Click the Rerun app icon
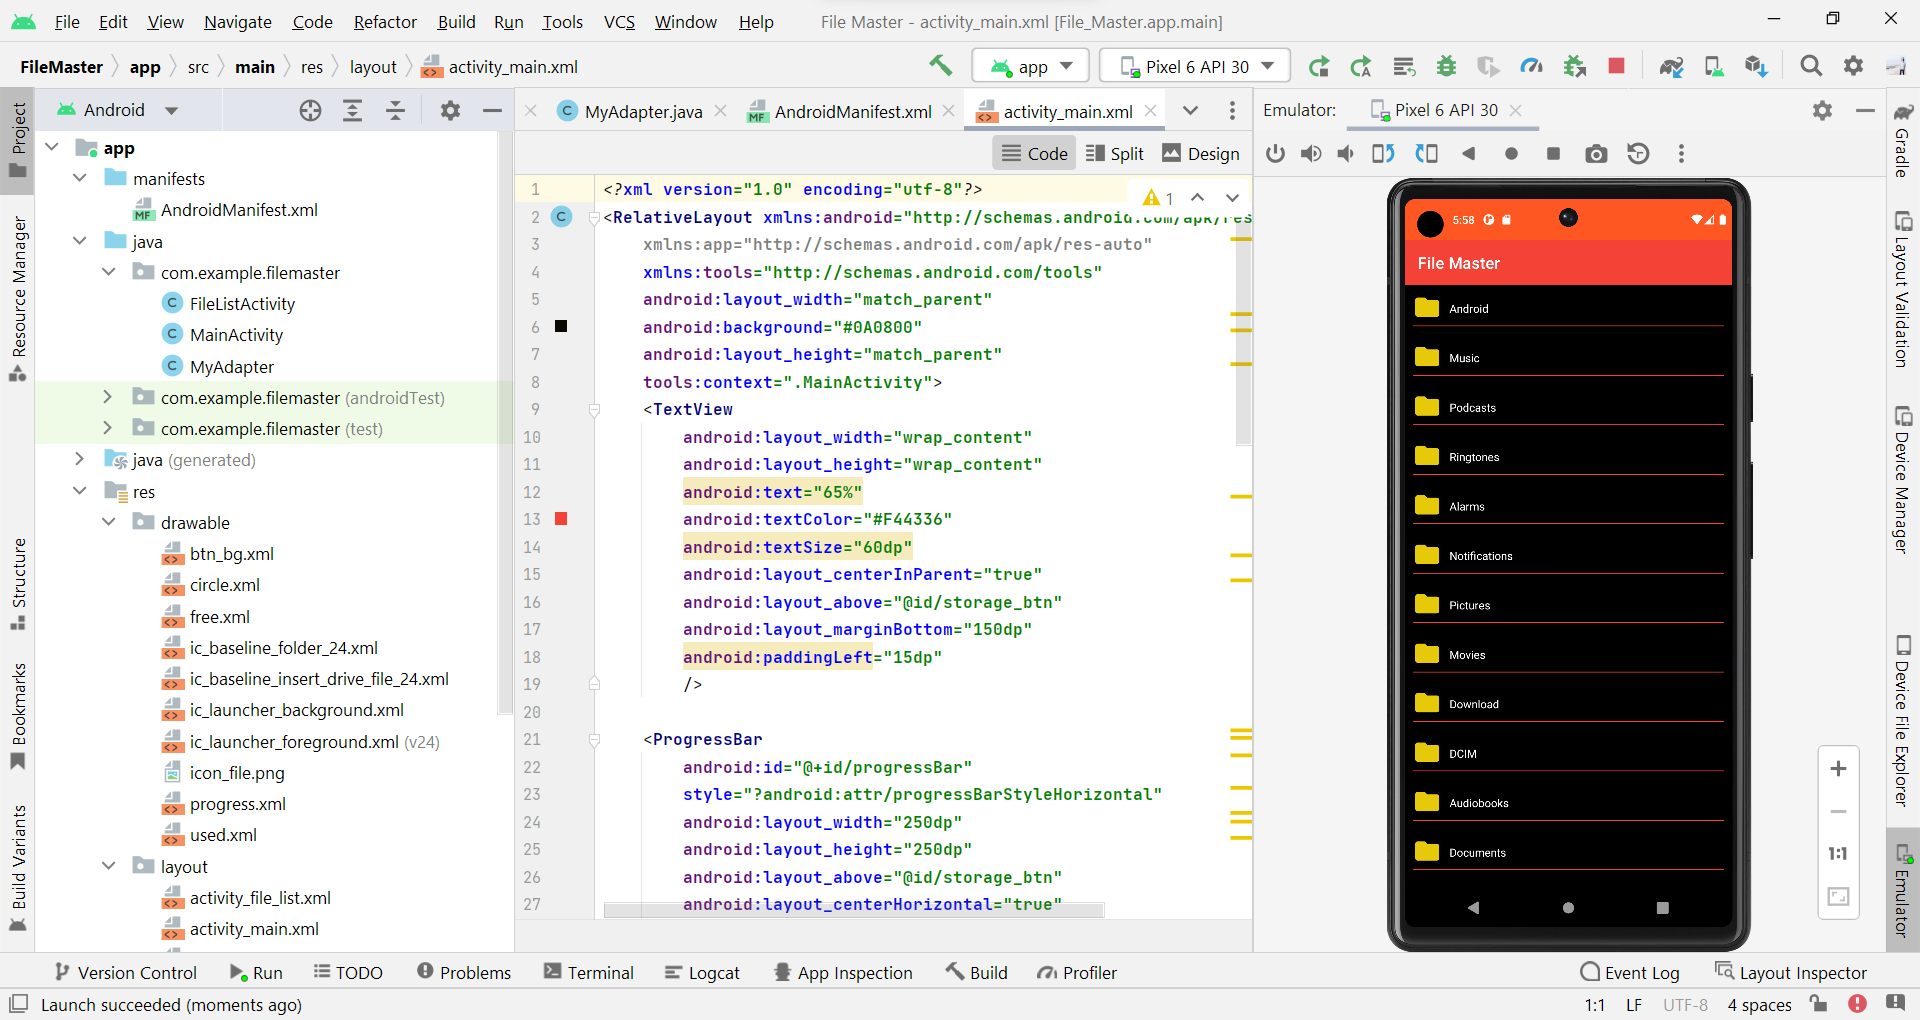 point(1319,66)
